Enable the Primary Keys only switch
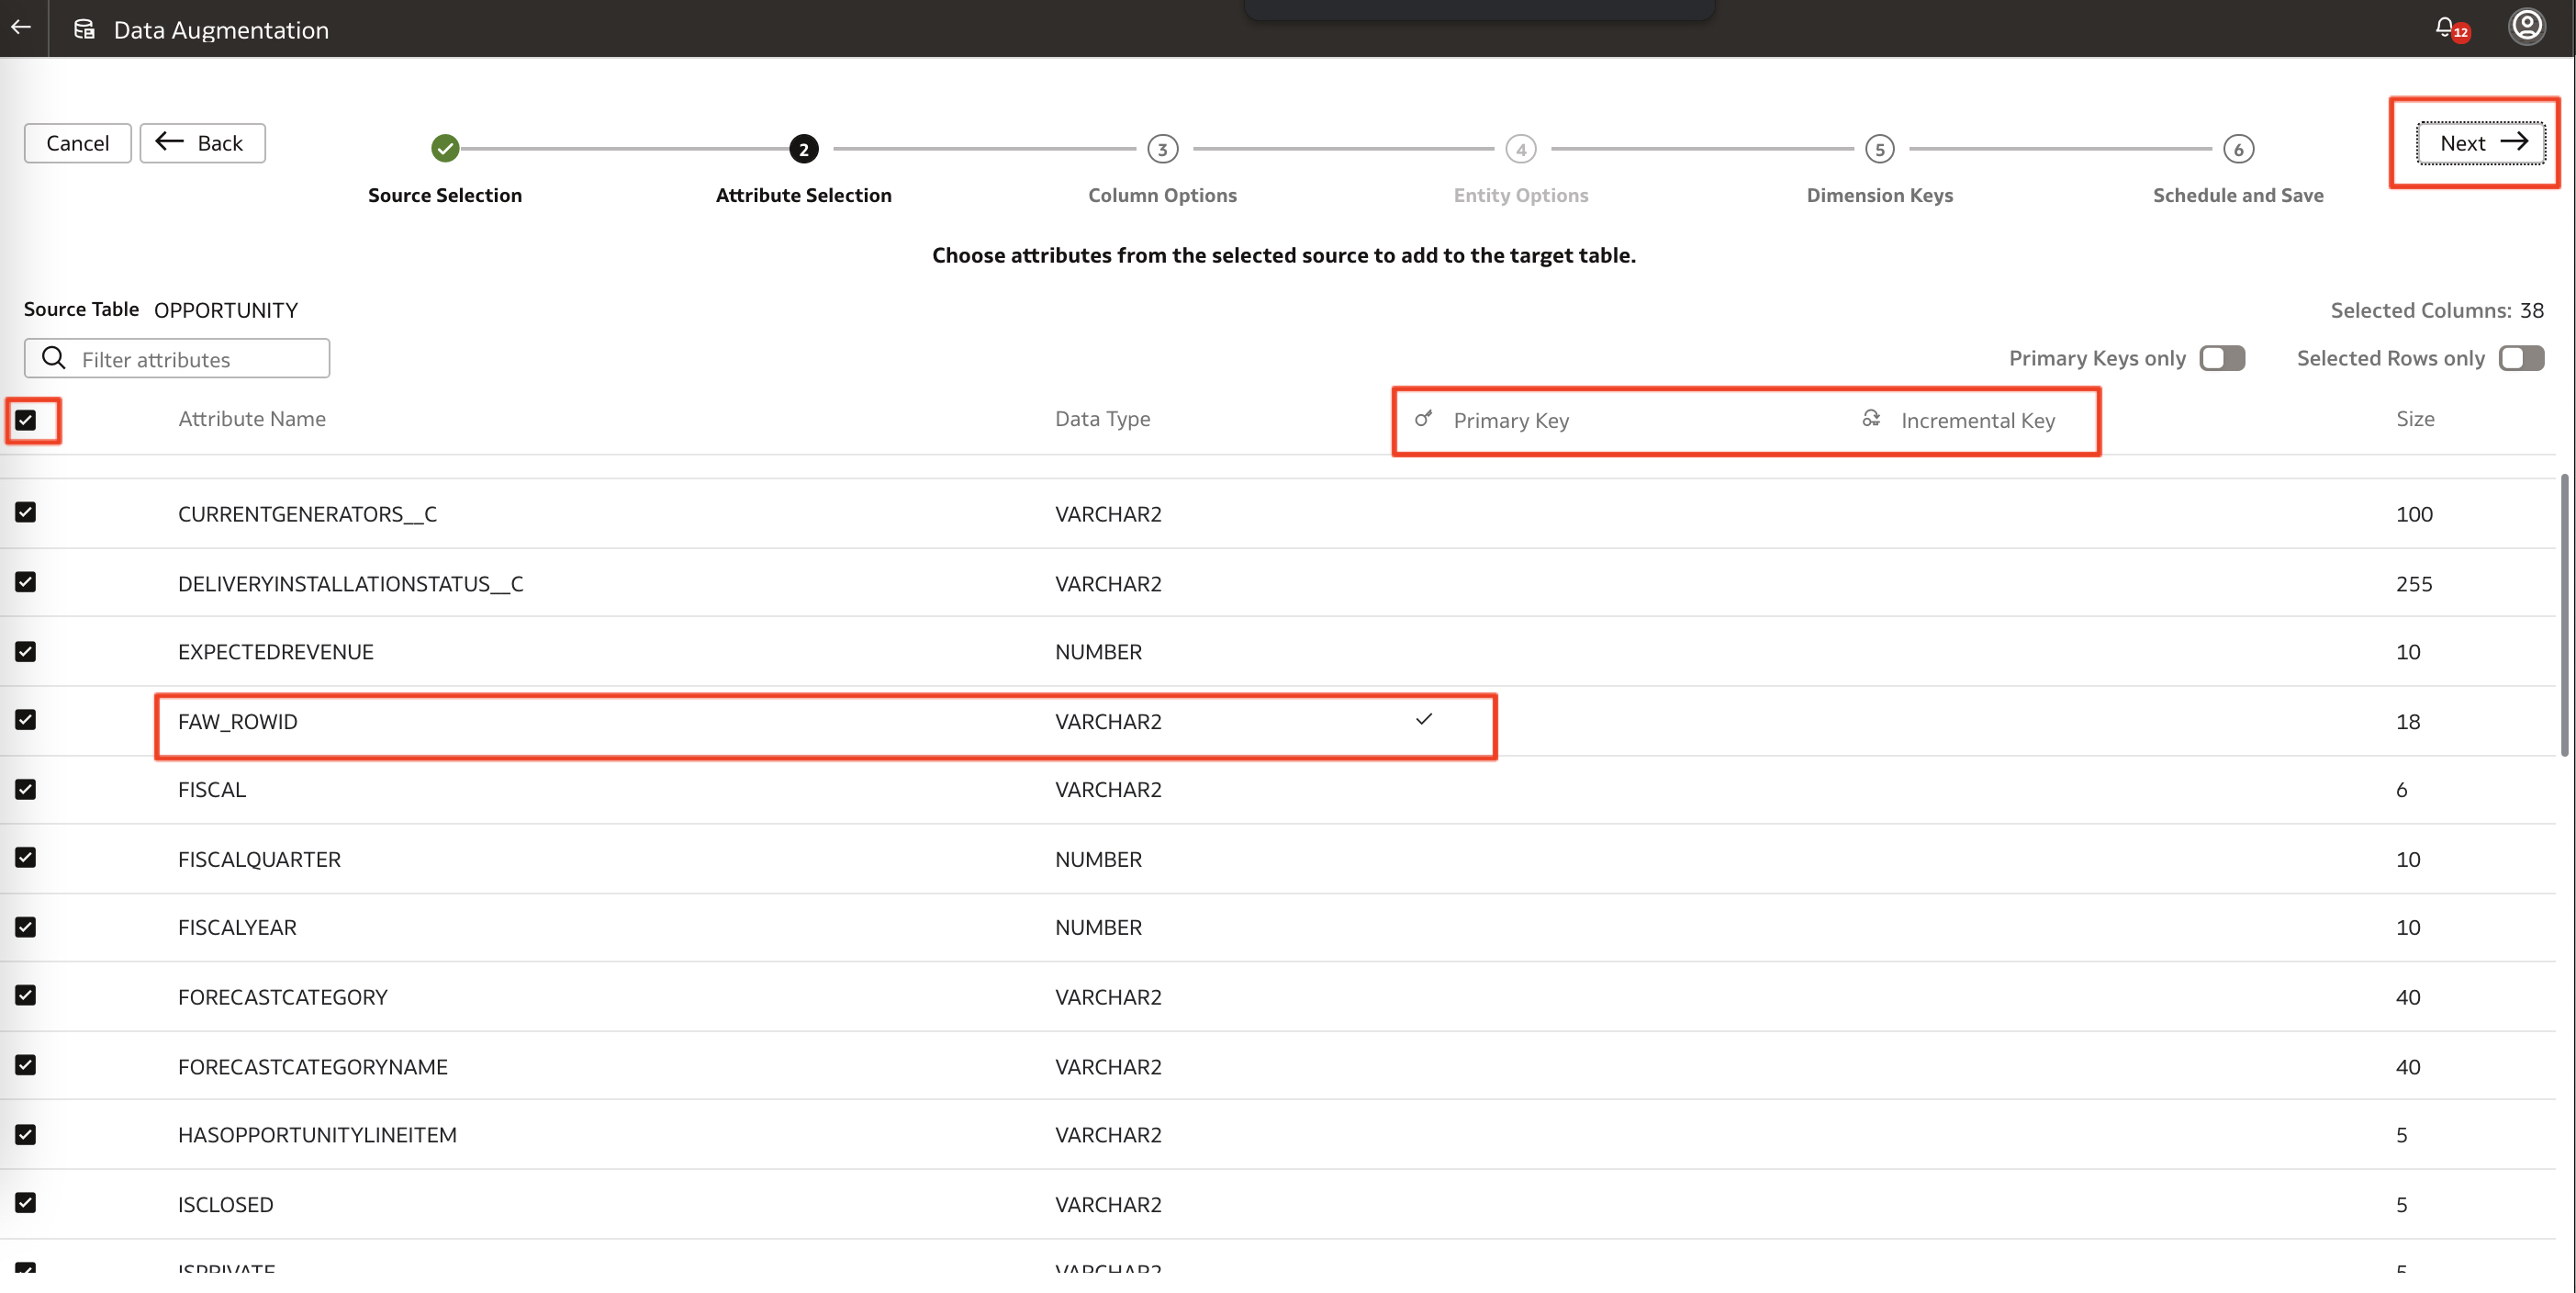This screenshot has height=1293, width=2576. [2222, 358]
